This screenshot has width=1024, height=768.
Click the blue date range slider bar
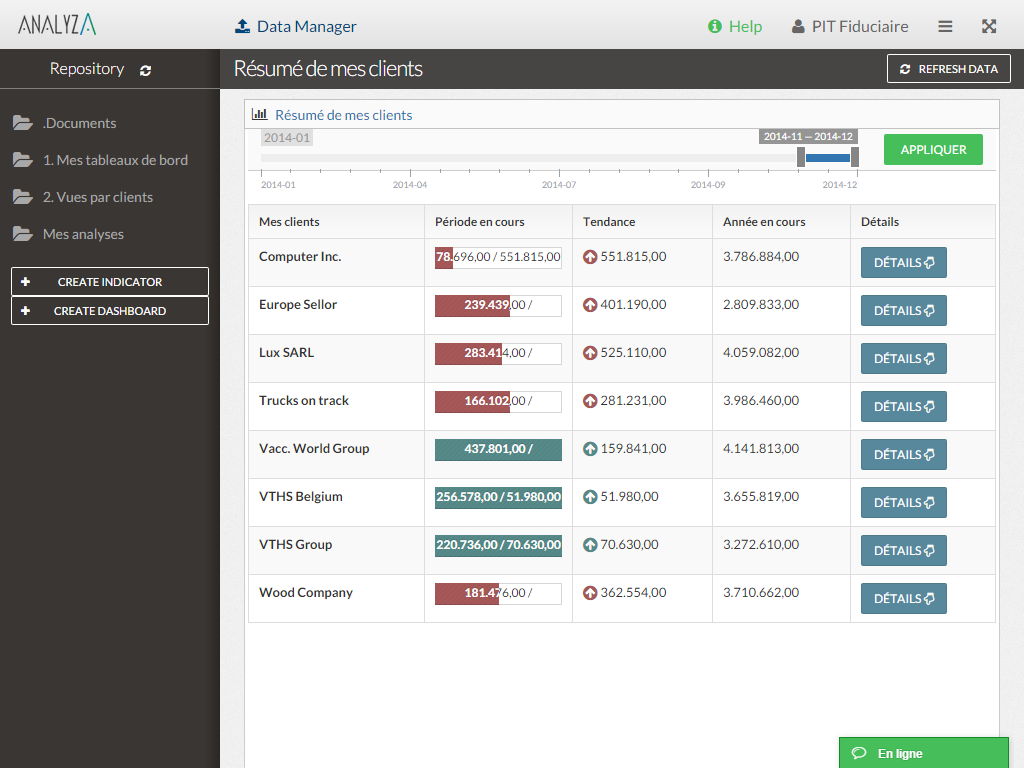828,158
